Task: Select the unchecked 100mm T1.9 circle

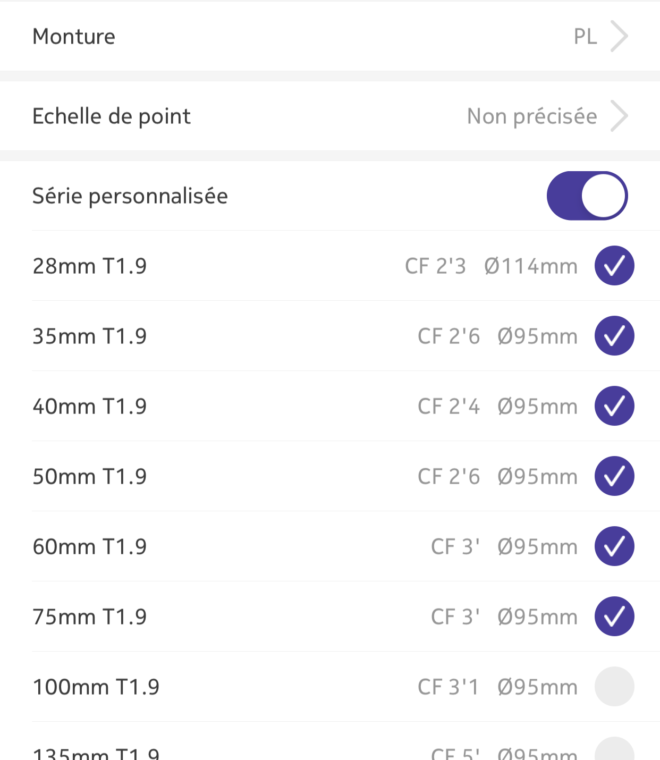Action: click(614, 686)
